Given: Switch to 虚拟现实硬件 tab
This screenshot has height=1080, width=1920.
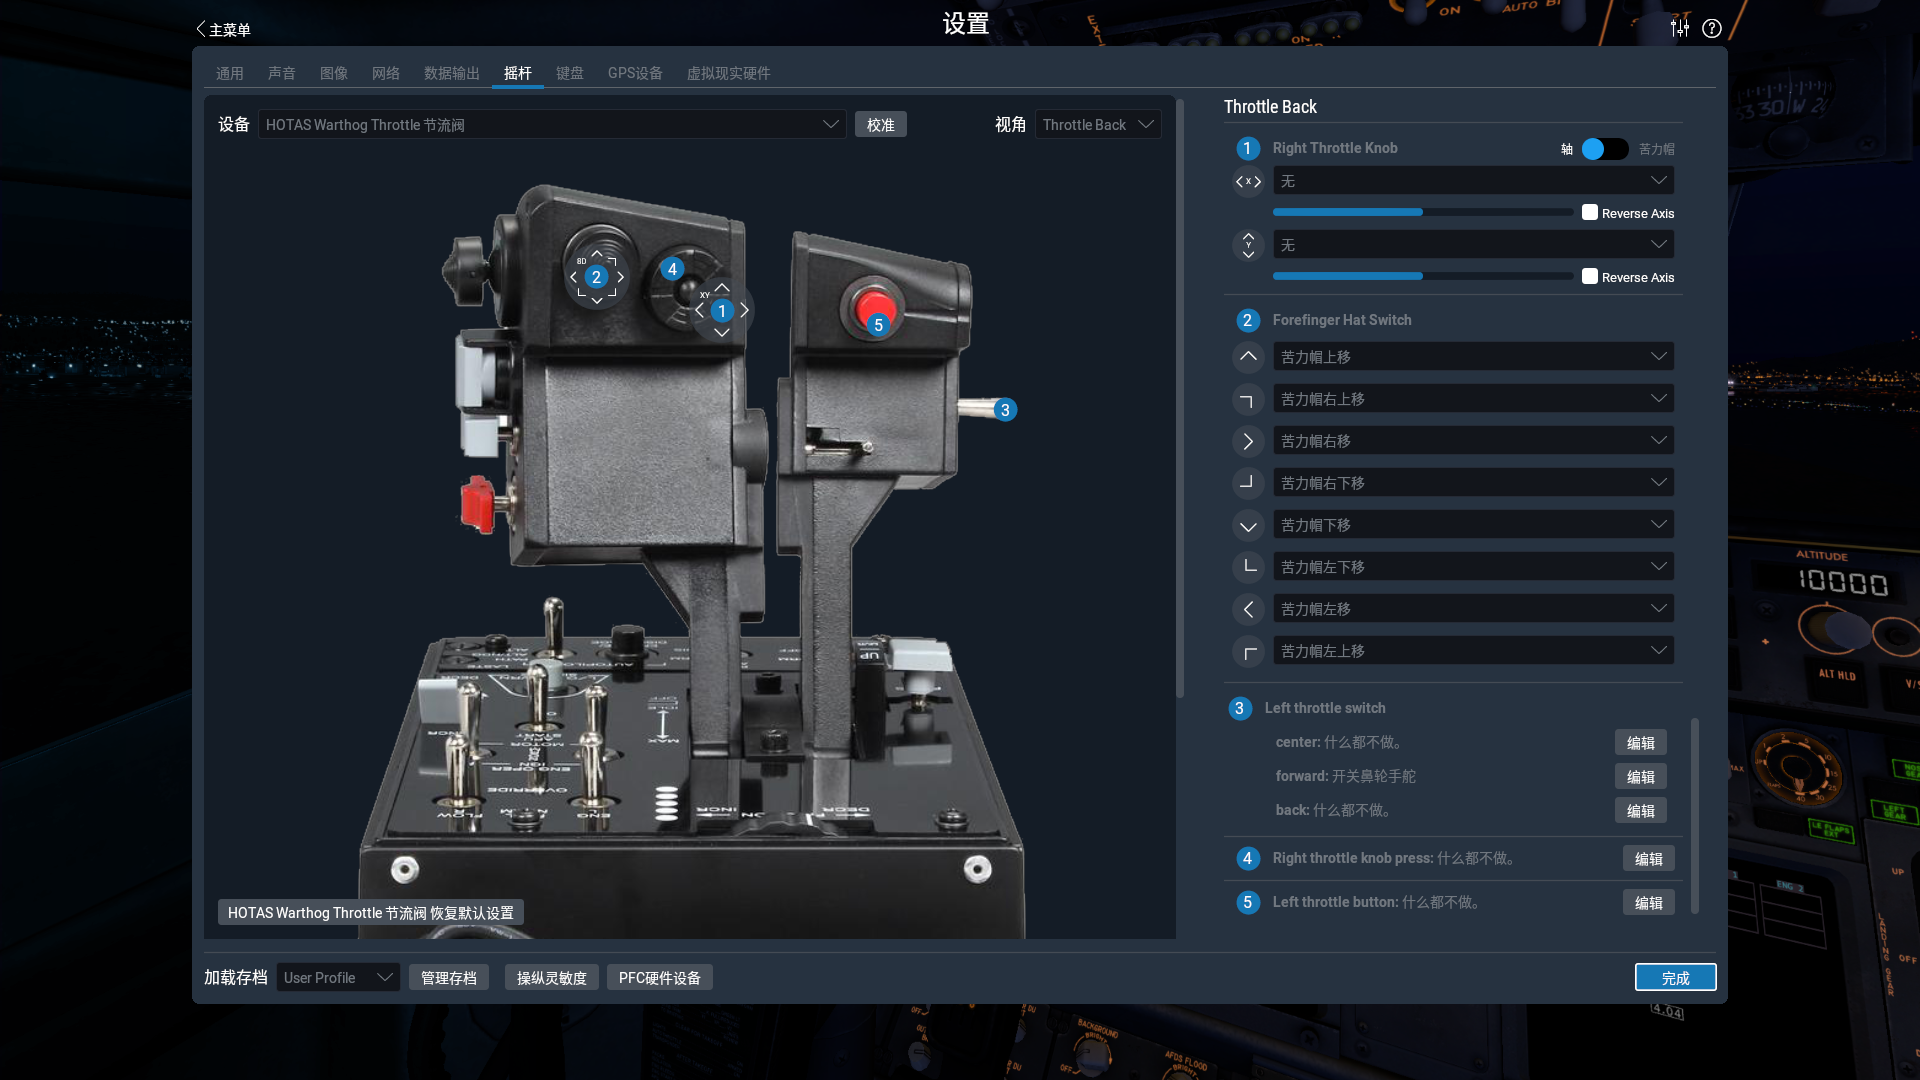Looking at the screenshot, I should click(728, 73).
